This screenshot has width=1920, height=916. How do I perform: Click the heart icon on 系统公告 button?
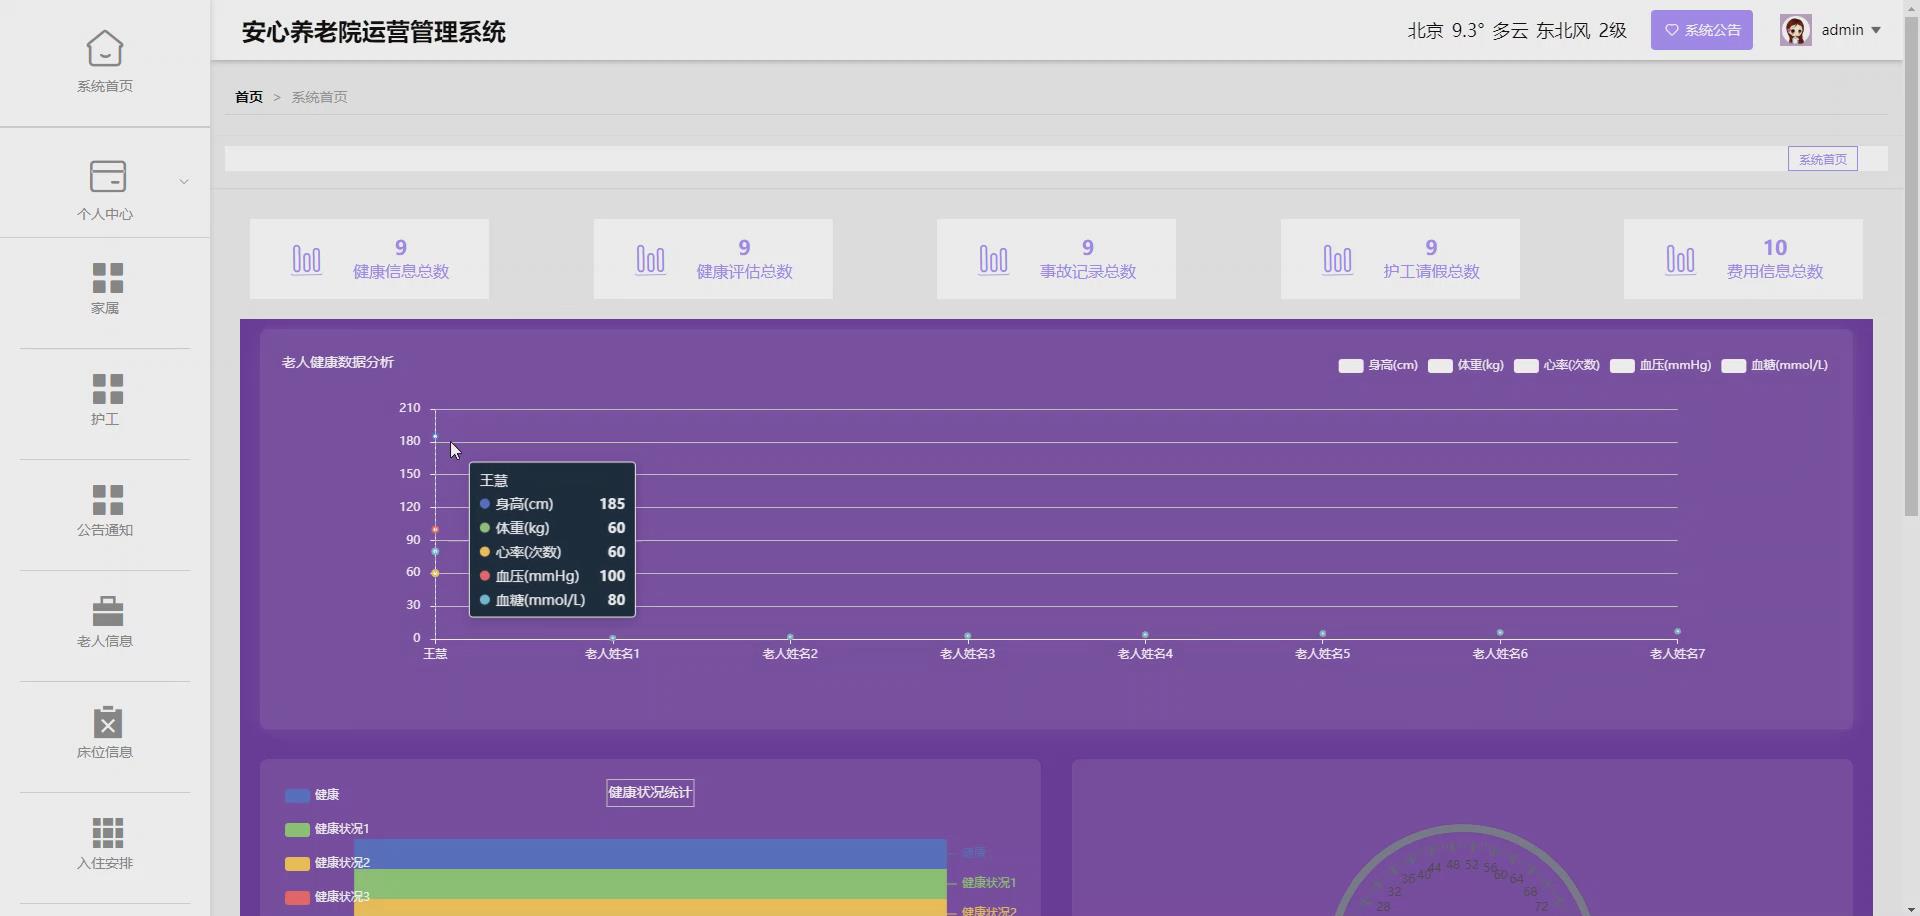(1671, 30)
